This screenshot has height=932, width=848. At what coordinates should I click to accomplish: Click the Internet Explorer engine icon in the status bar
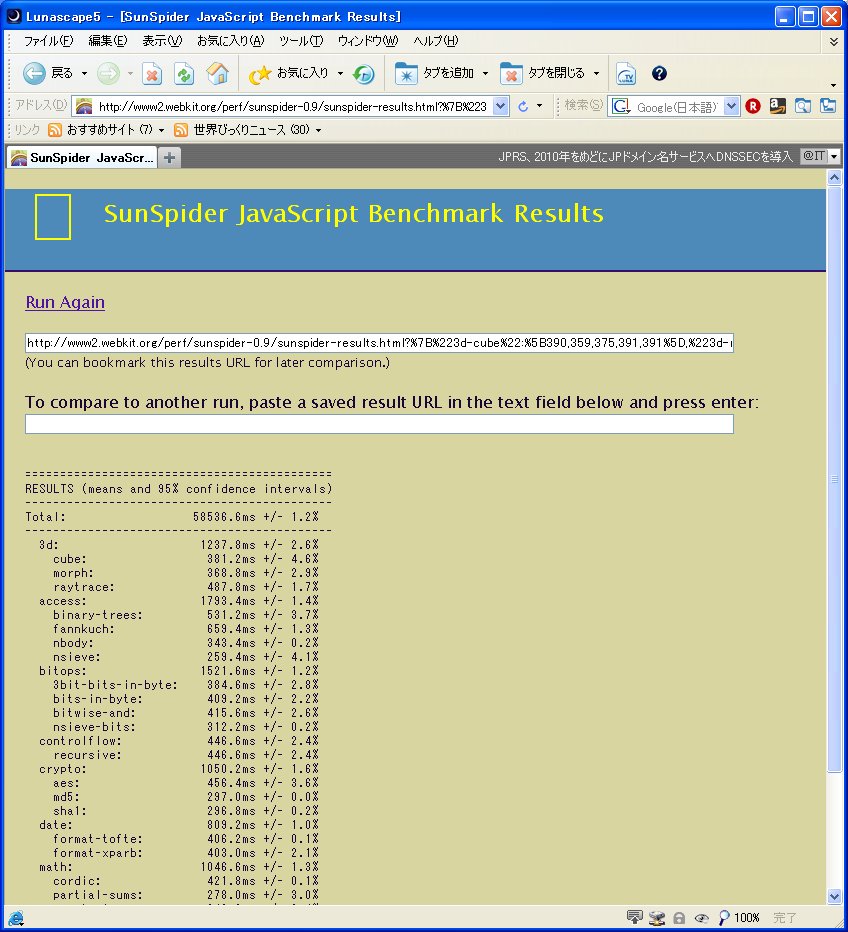16,918
